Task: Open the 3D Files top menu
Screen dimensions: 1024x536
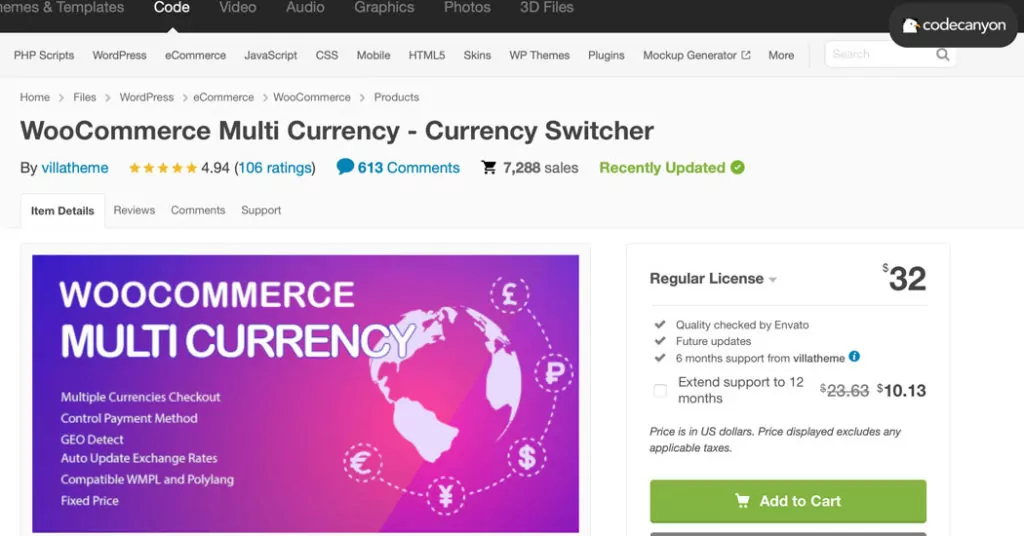Action: tap(547, 8)
